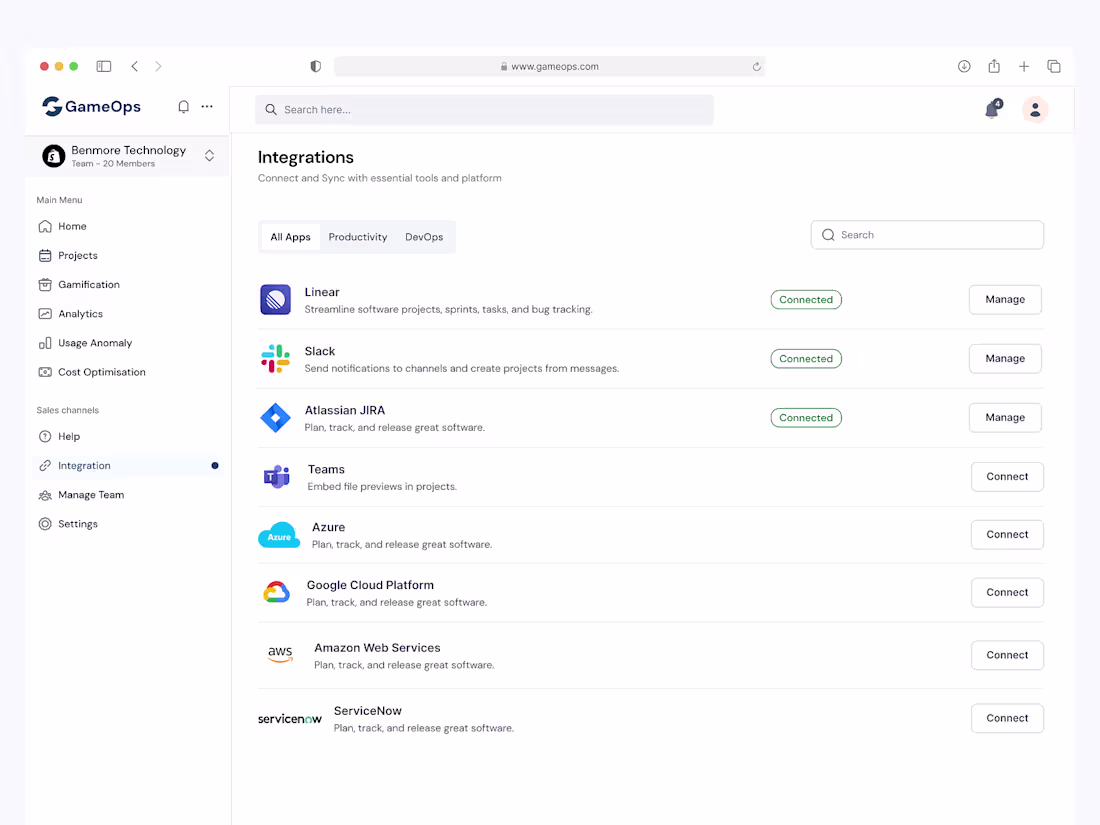Open Analytics in the sidebar menu
Image resolution: width=1100 pixels, height=825 pixels.
pos(80,314)
